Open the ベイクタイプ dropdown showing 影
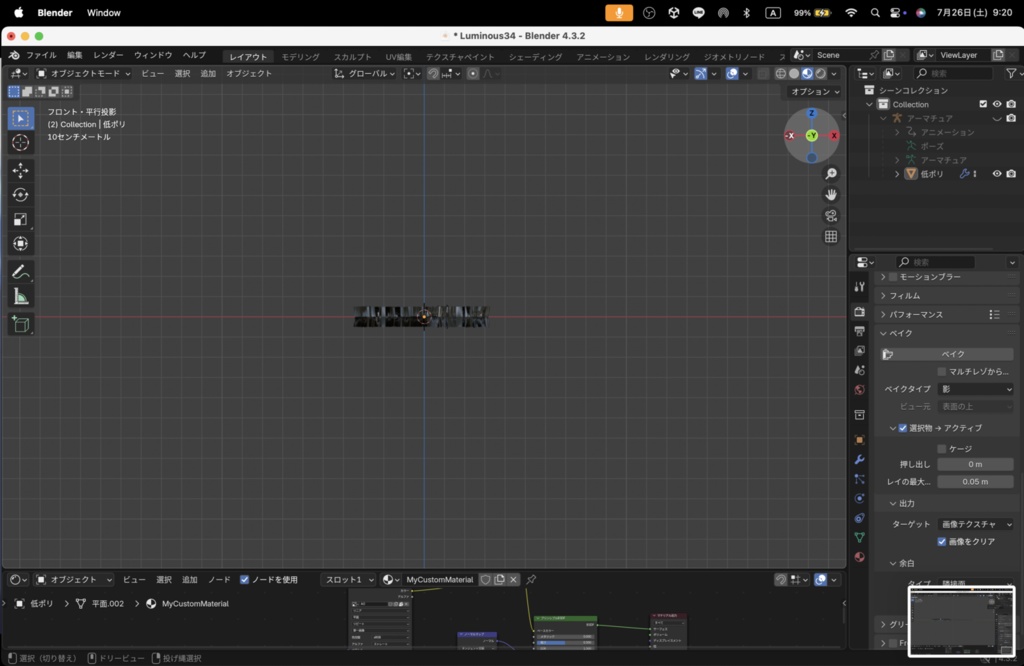The height and width of the screenshot is (666, 1024). click(976, 389)
